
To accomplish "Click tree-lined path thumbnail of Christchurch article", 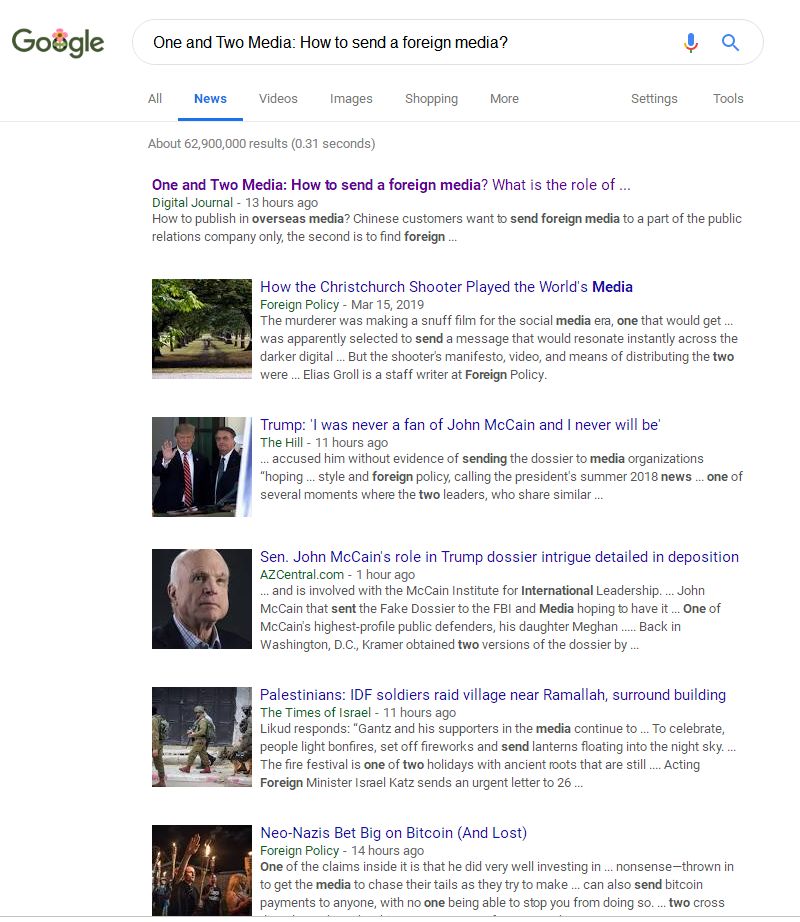I will click(202, 329).
